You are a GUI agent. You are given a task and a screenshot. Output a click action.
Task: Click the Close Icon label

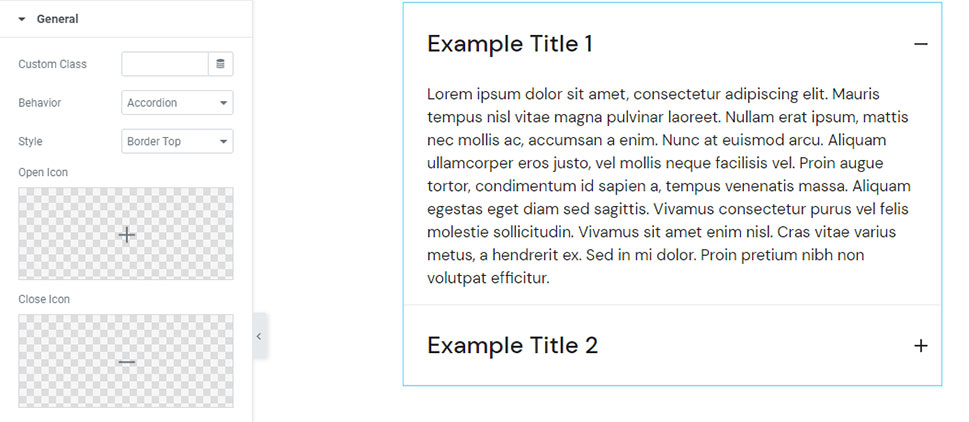coord(44,299)
